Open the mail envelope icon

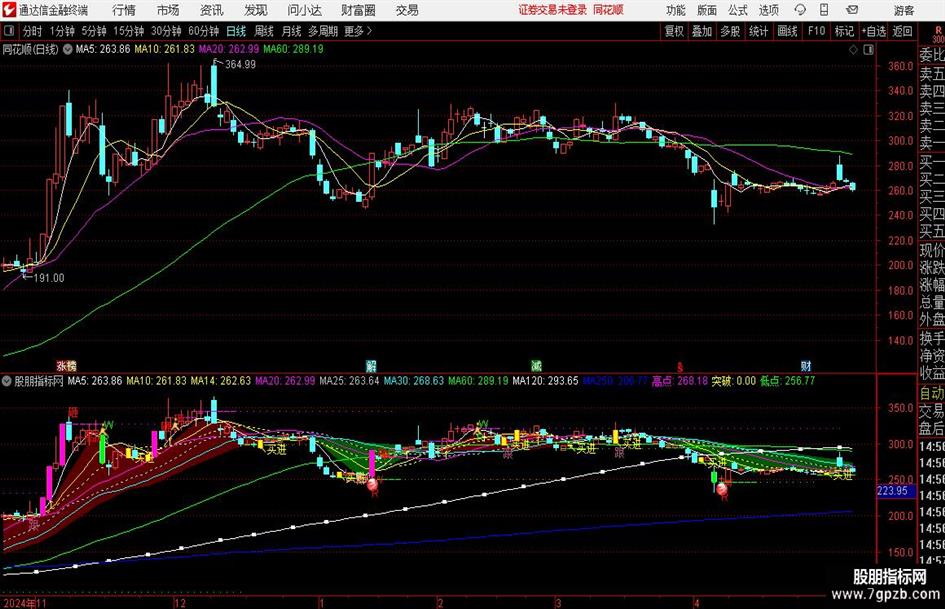tap(852, 10)
